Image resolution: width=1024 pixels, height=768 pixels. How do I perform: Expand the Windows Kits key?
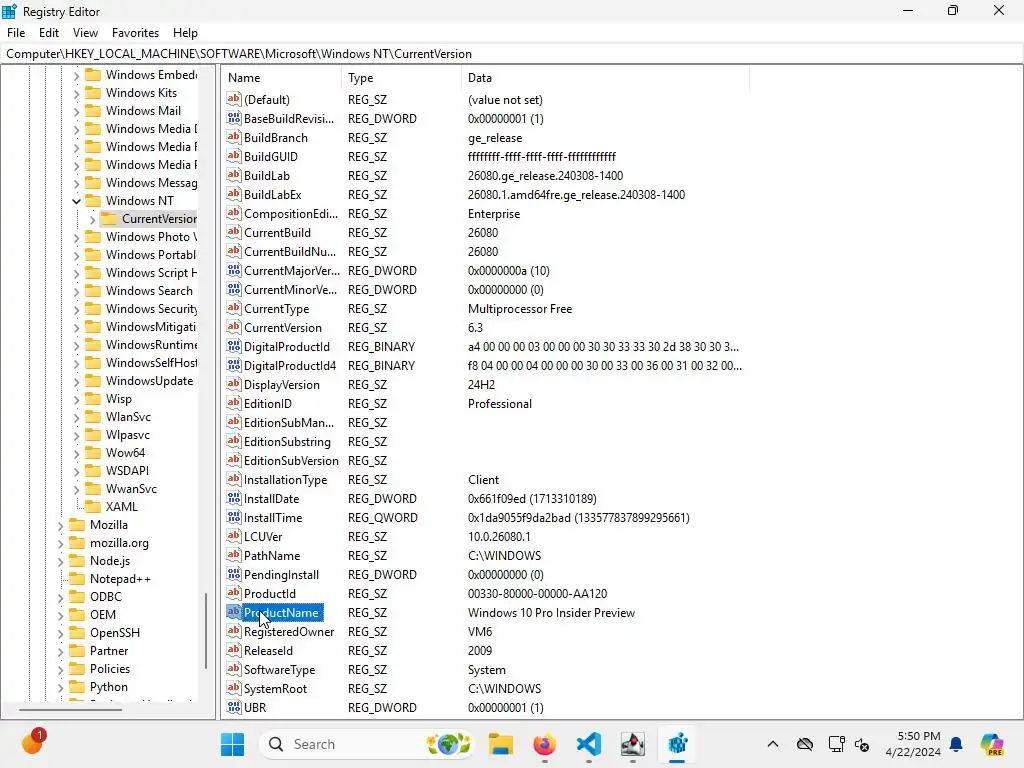[76, 93]
